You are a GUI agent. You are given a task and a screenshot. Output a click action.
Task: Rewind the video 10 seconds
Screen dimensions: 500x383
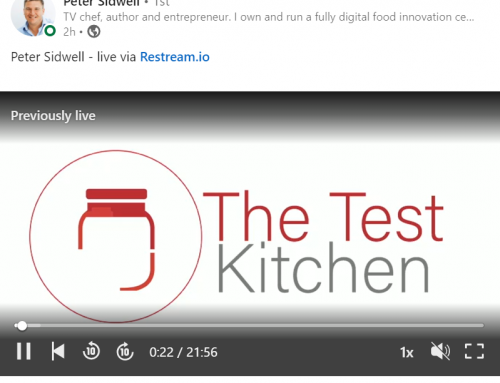pyautogui.click(x=91, y=351)
